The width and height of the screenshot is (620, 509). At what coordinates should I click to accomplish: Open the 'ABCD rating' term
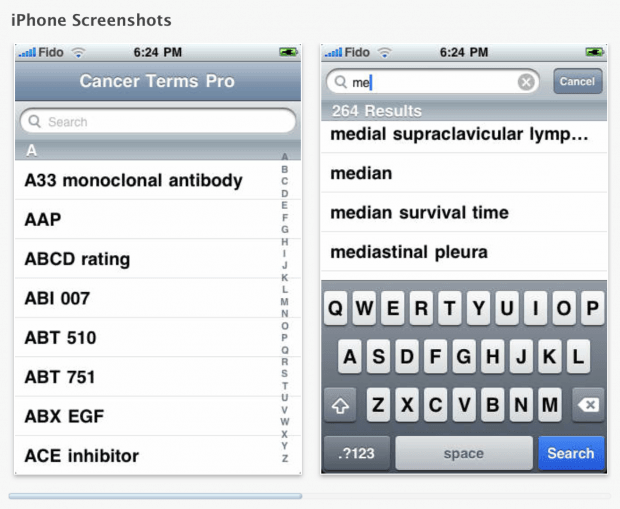(77, 259)
